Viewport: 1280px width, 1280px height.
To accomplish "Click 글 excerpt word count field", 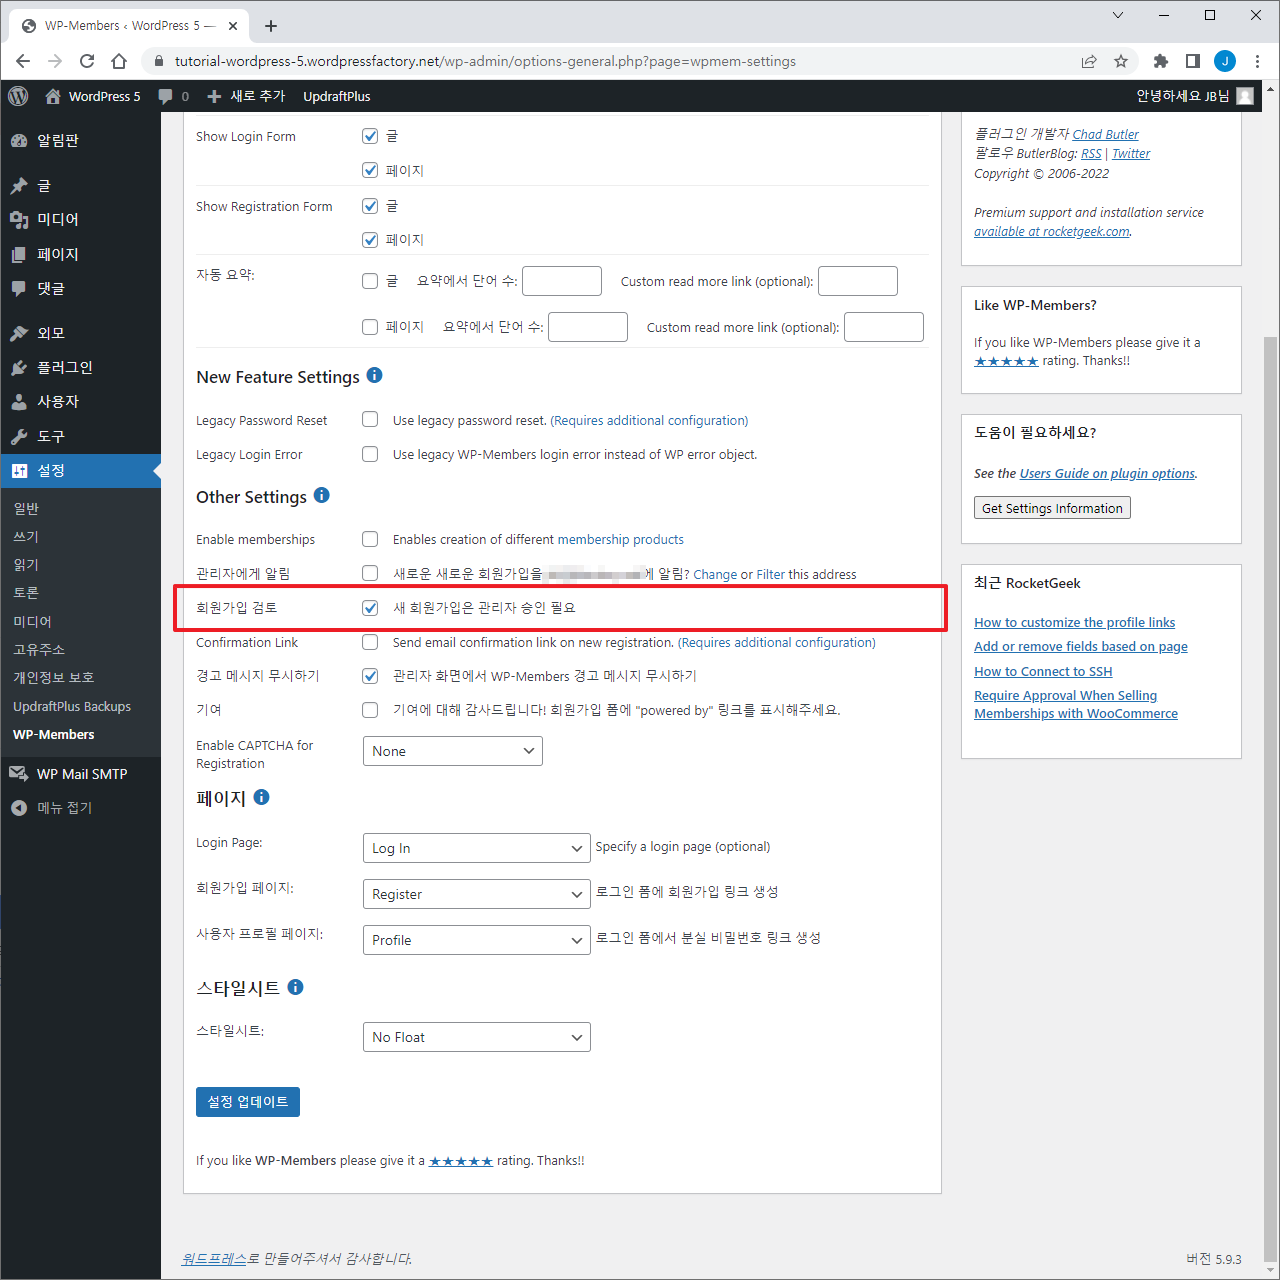I will [x=562, y=281].
